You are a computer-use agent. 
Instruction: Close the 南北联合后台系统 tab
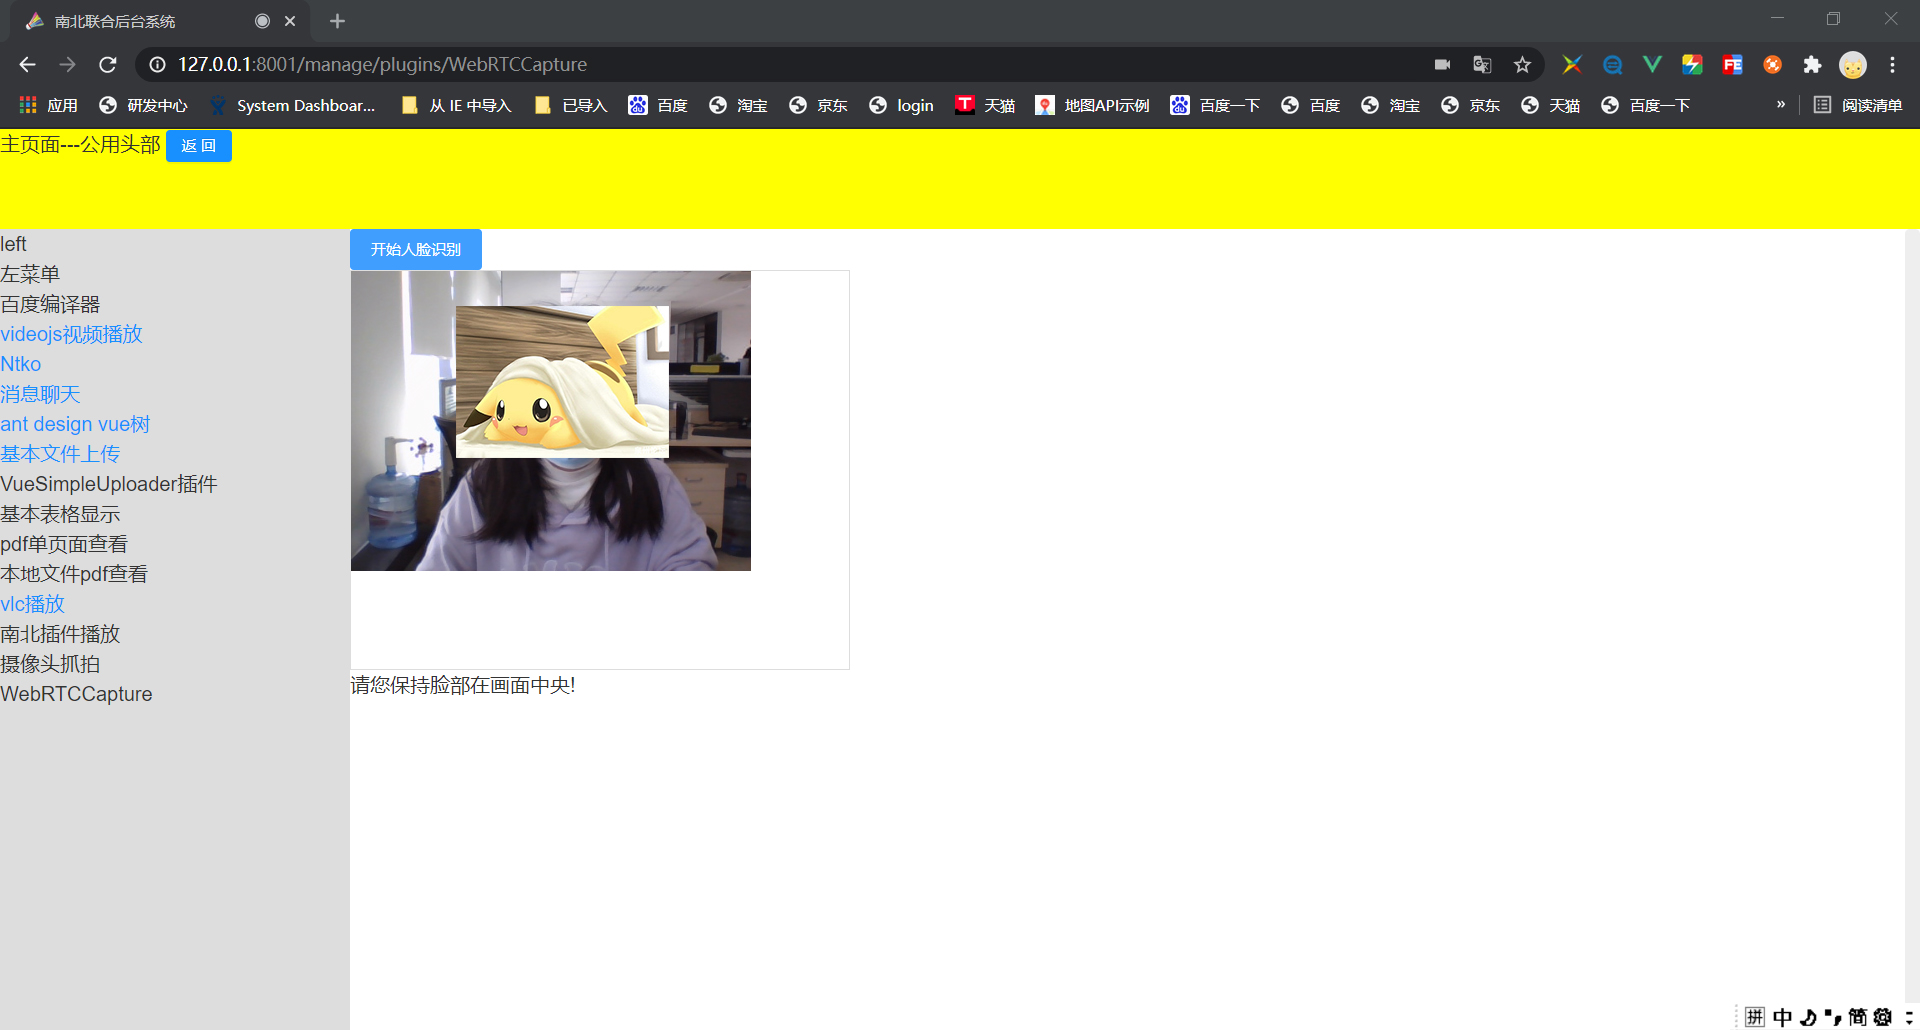coord(290,21)
